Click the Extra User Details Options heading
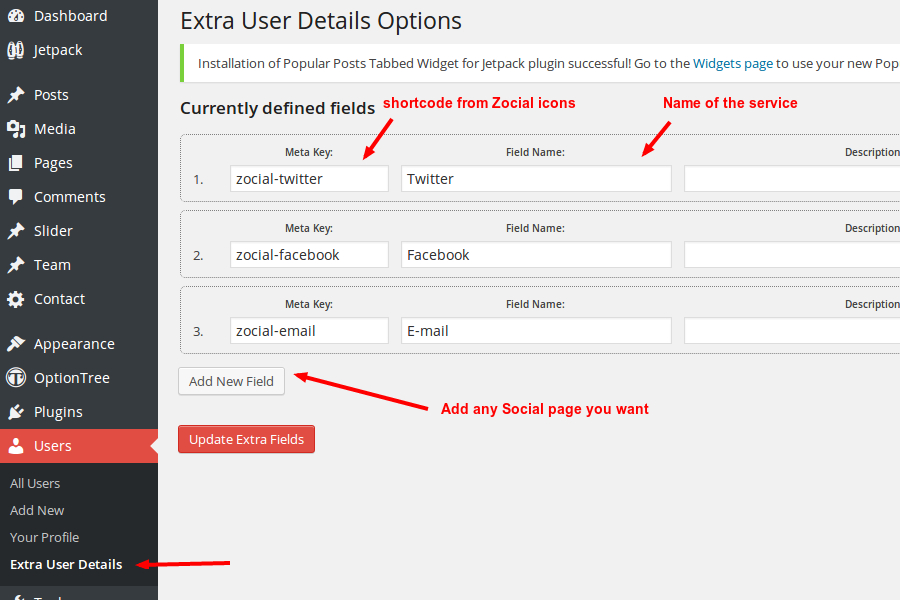 (x=321, y=21)
